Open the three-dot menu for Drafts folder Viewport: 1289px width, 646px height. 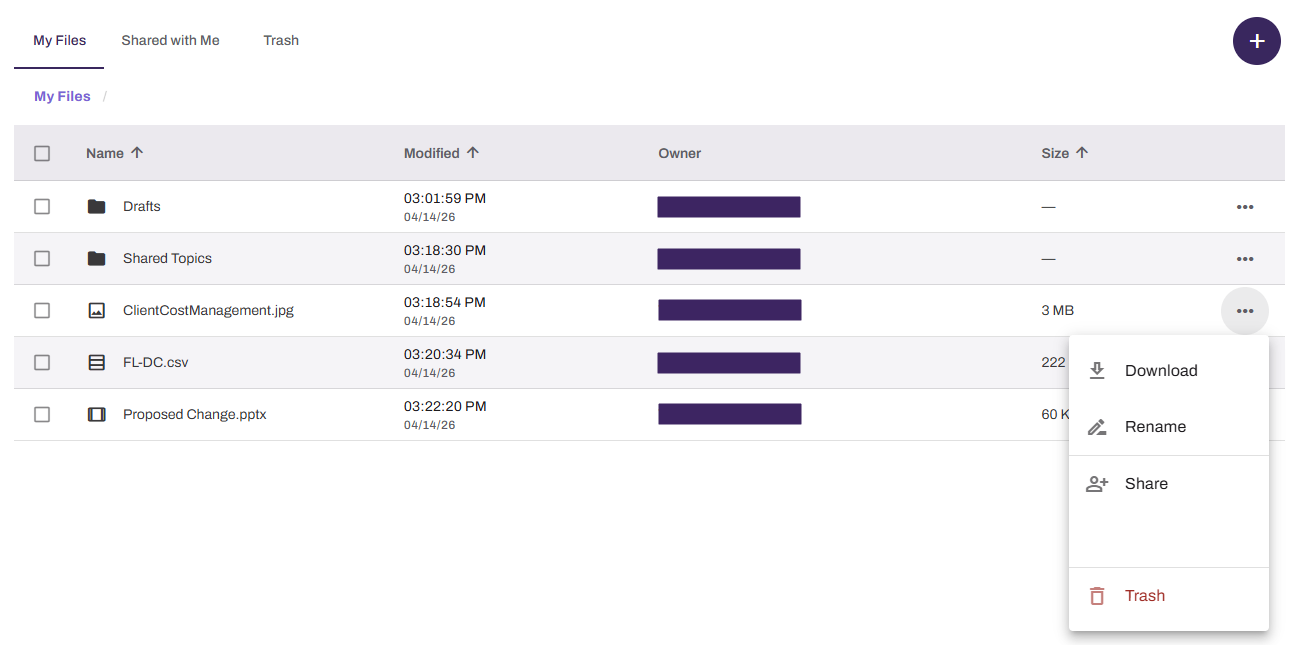(x=1245, y=207)
